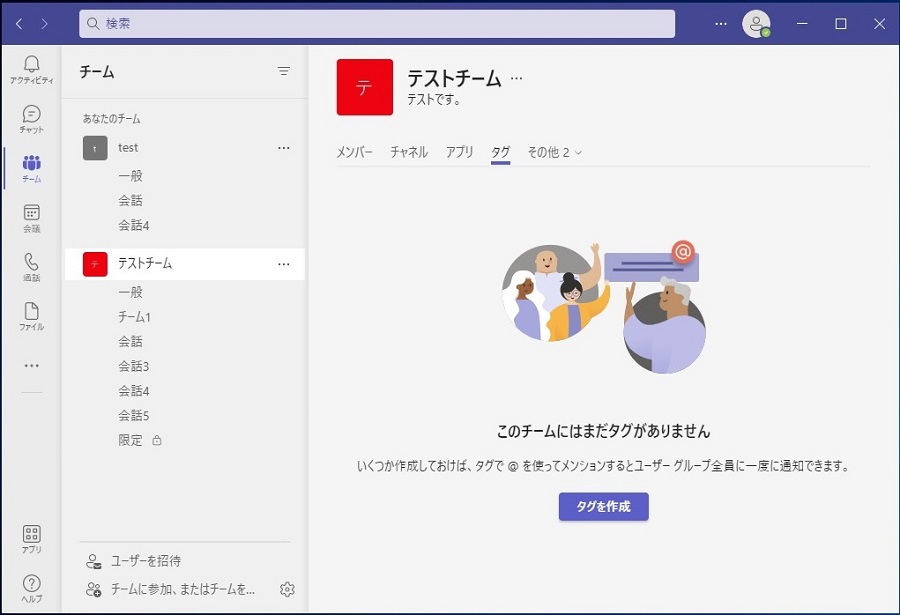Viewport: 900px width, 615px height.
Task: Click the テストです。 team description
Action: (x=434, y=100)
